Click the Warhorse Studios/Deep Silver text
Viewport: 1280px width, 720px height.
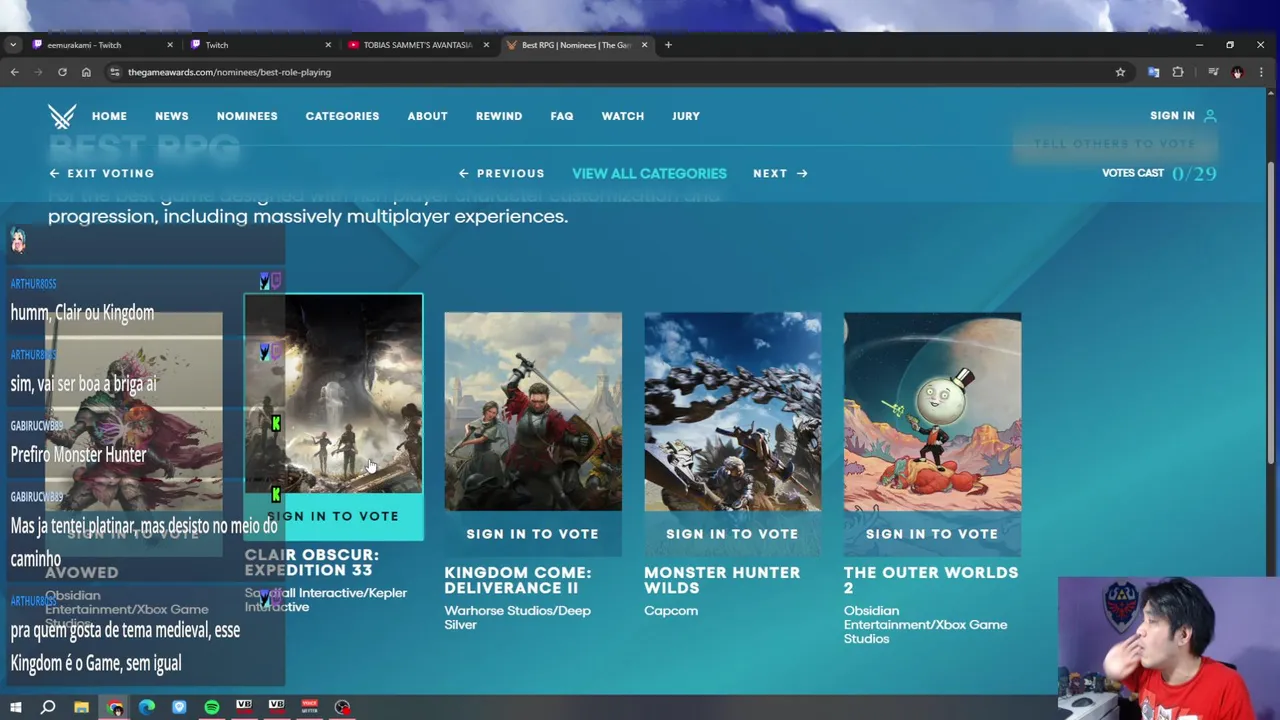(517, 617)
